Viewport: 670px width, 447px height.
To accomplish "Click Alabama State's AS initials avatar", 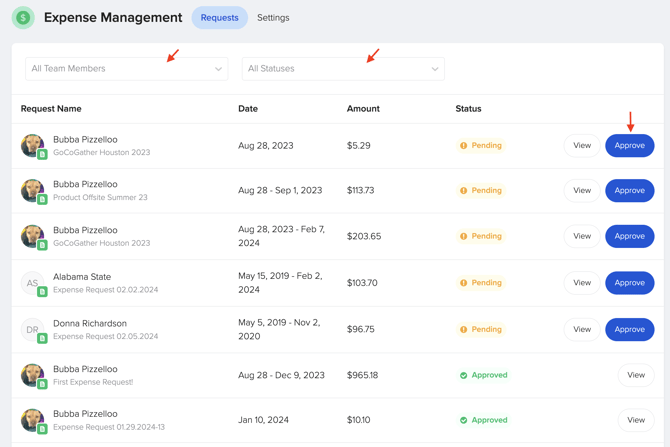I will tap(32, 283).
